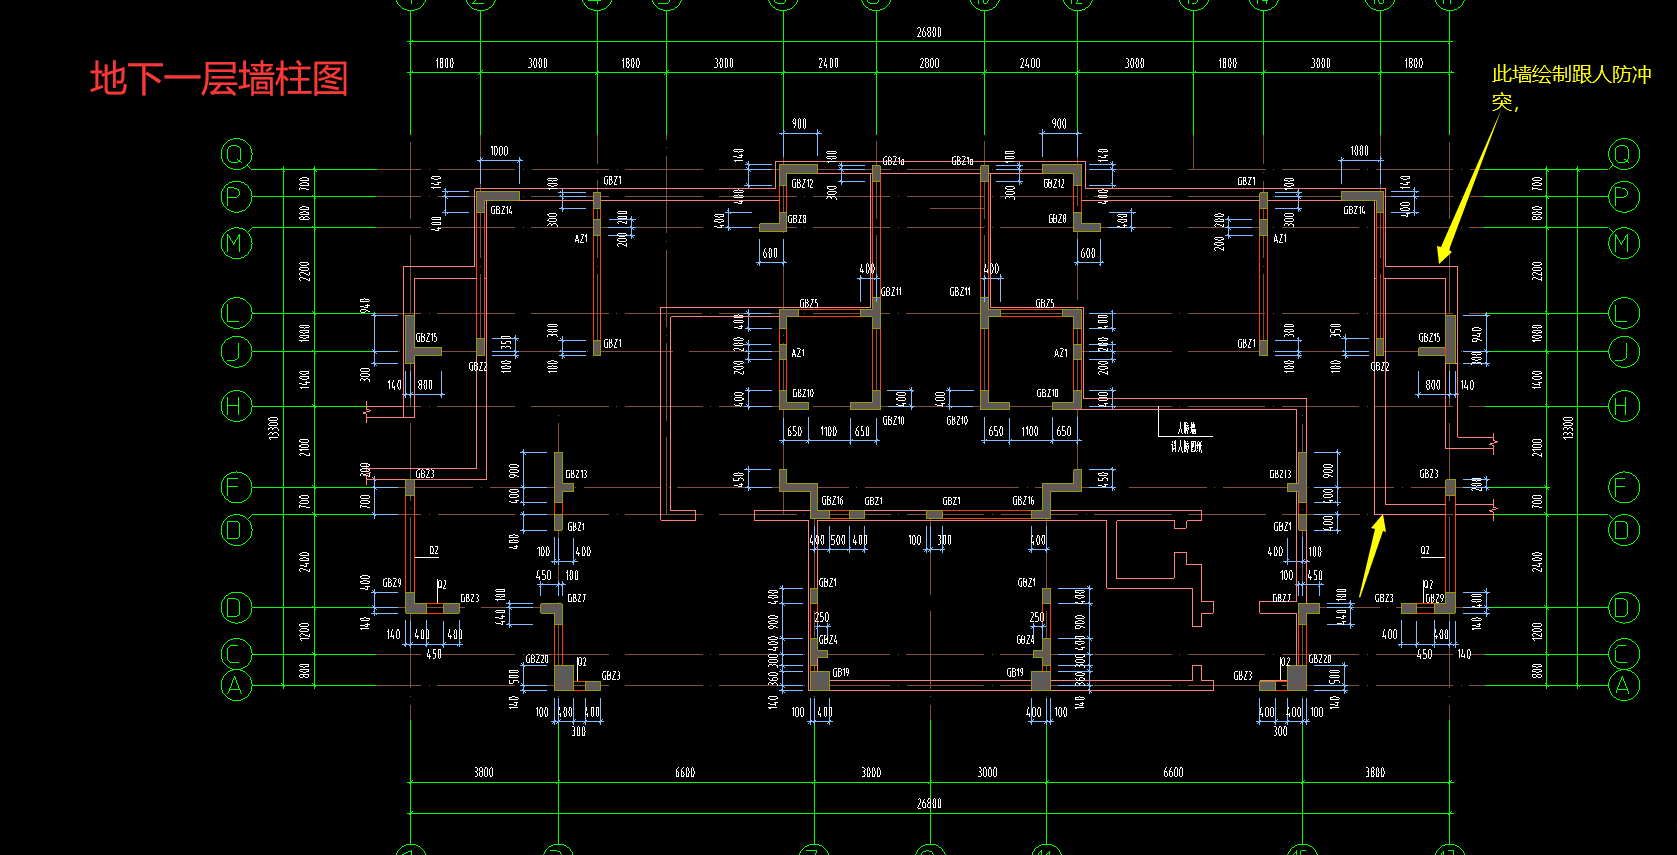1677x855 pixels.
Task: Select the 2800 dimension in the top row
Action: point(929,63)
